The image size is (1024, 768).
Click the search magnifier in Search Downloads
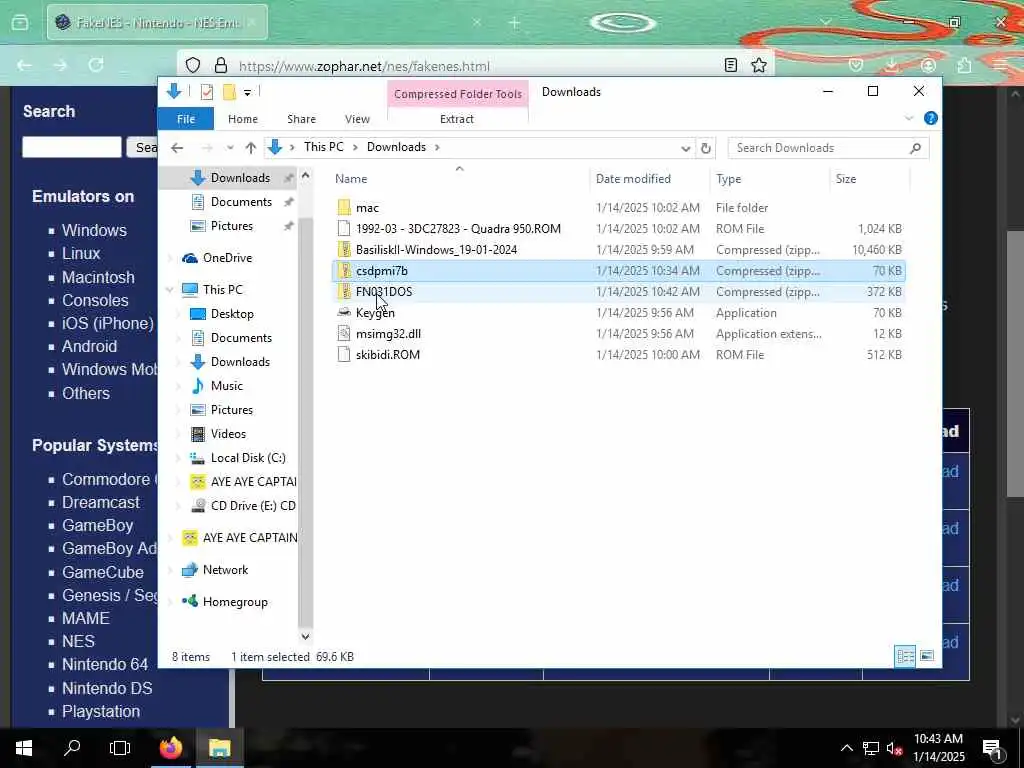click(916, 148)
